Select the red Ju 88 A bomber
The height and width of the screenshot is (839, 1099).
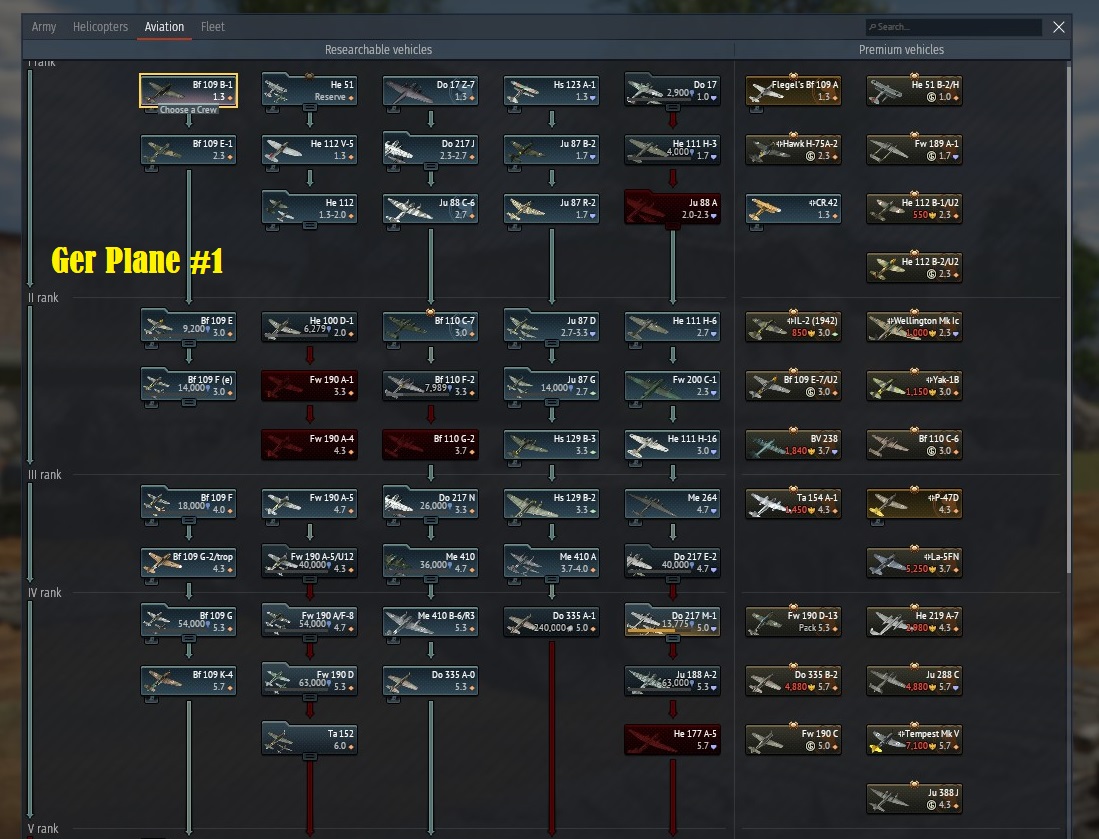click(x=672, y=208)
